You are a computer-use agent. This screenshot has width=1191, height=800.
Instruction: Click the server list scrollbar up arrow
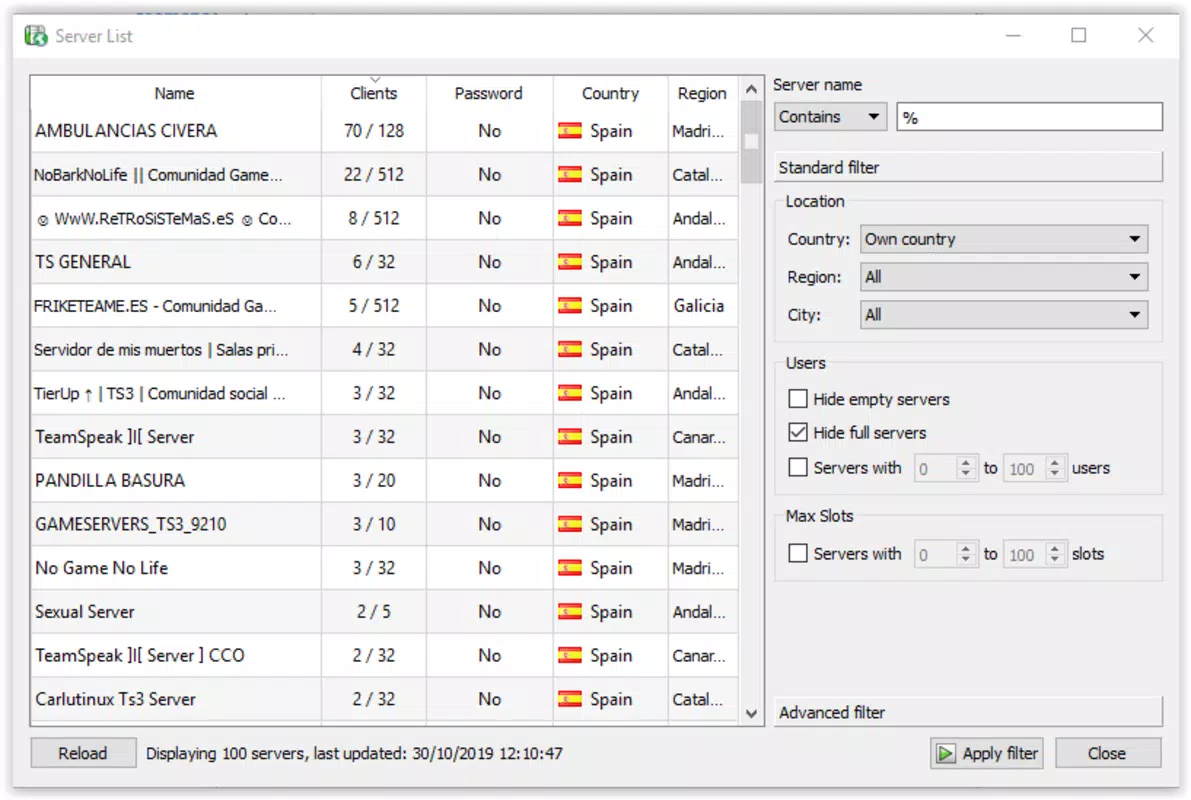tap(751, 90)
